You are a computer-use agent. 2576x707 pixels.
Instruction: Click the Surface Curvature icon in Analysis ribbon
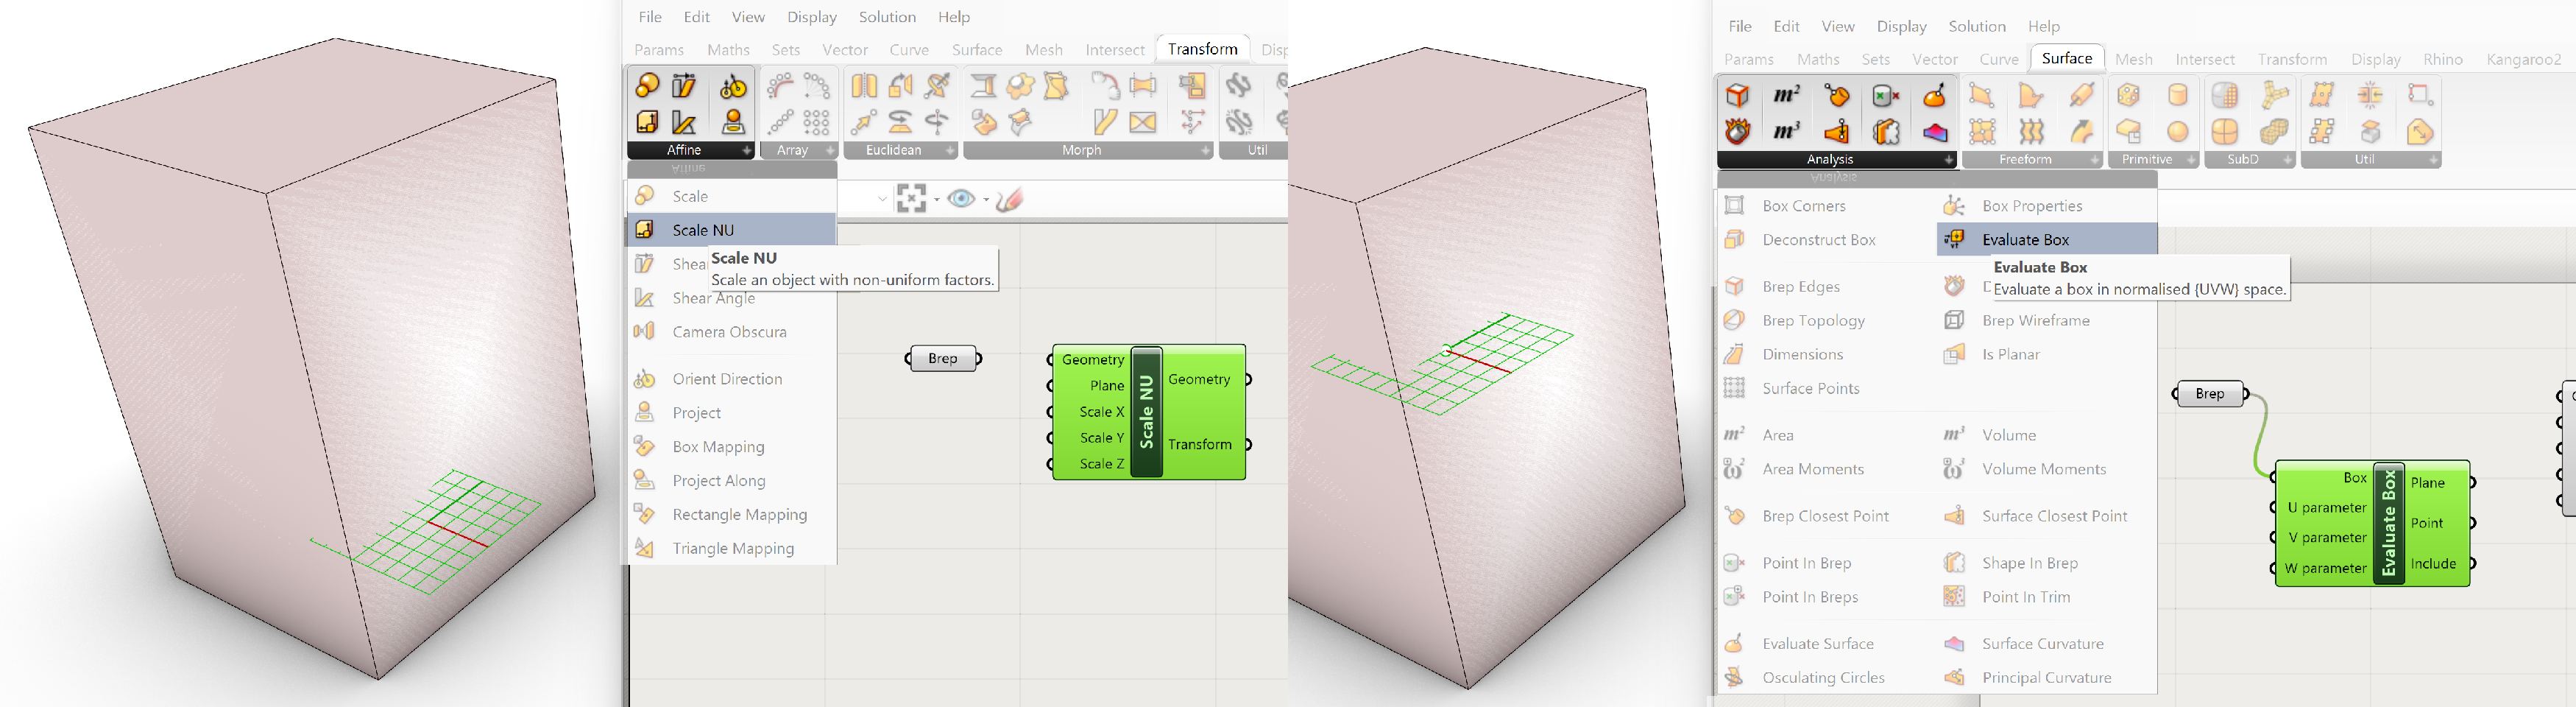[x=1934, y=131]
